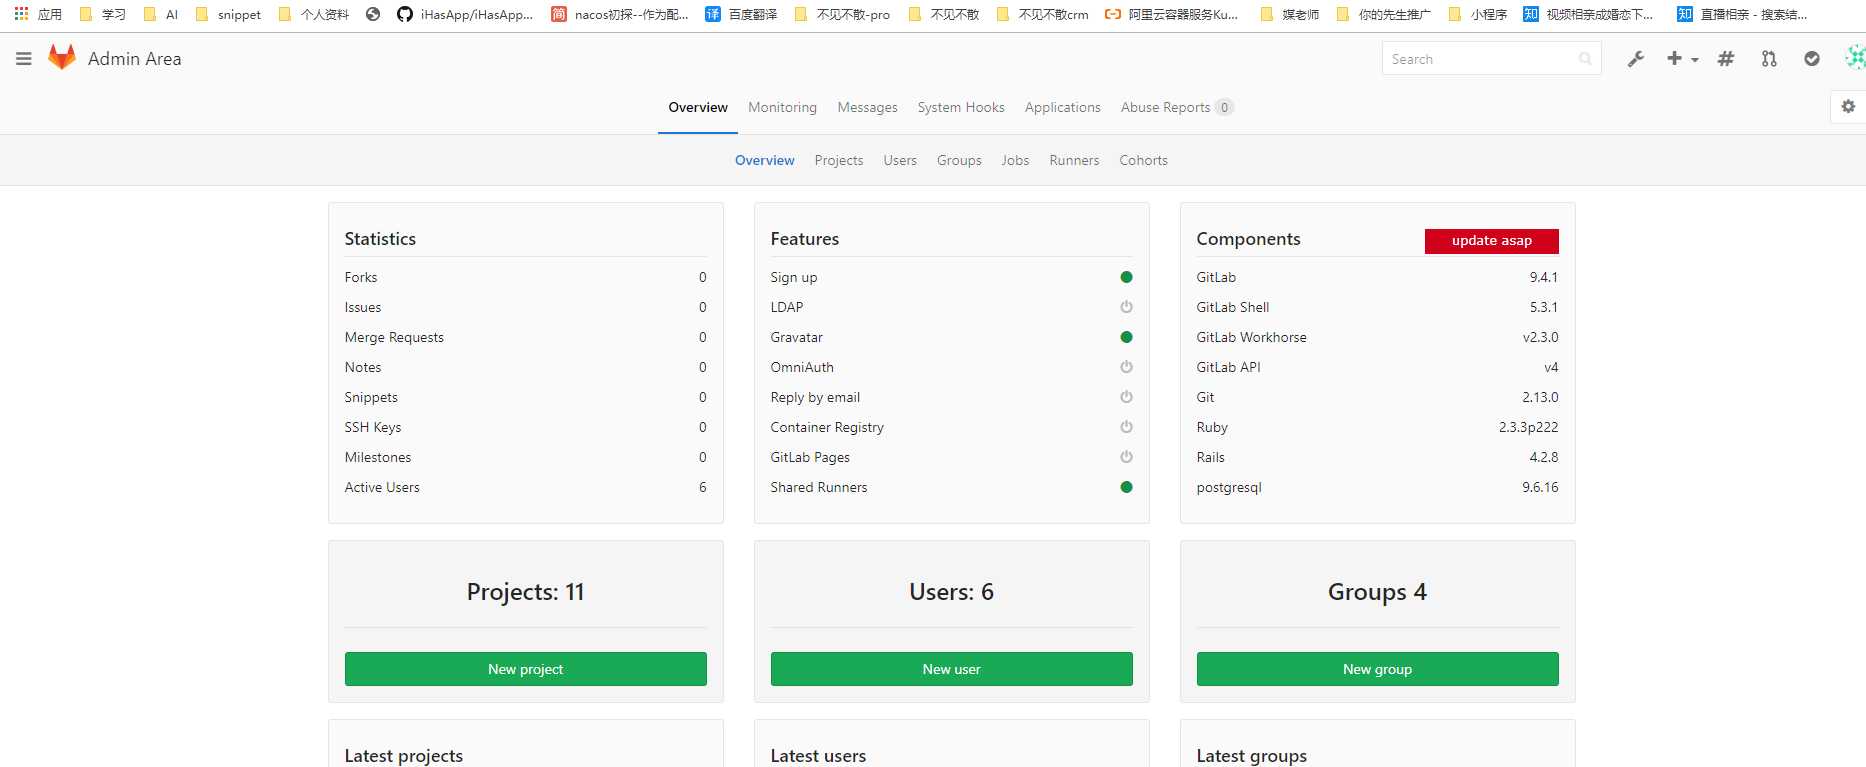This screenshot has height=767, width=1866.
Task: Click the update asap badge
Action: [1491, 241]
